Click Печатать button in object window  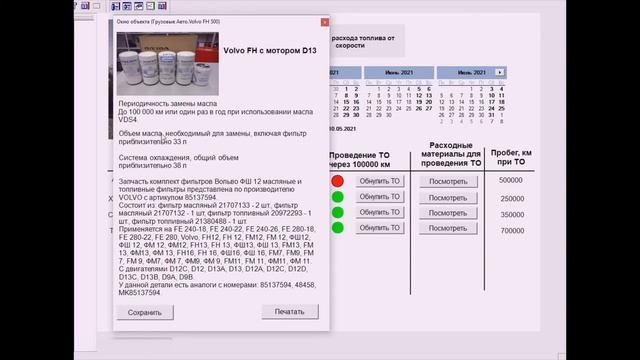click(x=290, y=311)
